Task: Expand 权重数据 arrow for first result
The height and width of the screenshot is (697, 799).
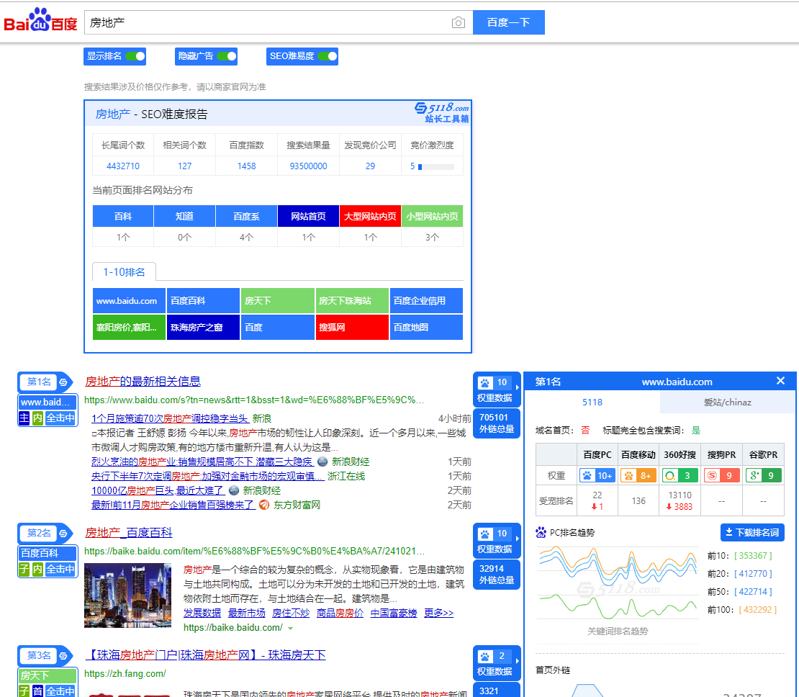Action: click(x=517, y=388)
